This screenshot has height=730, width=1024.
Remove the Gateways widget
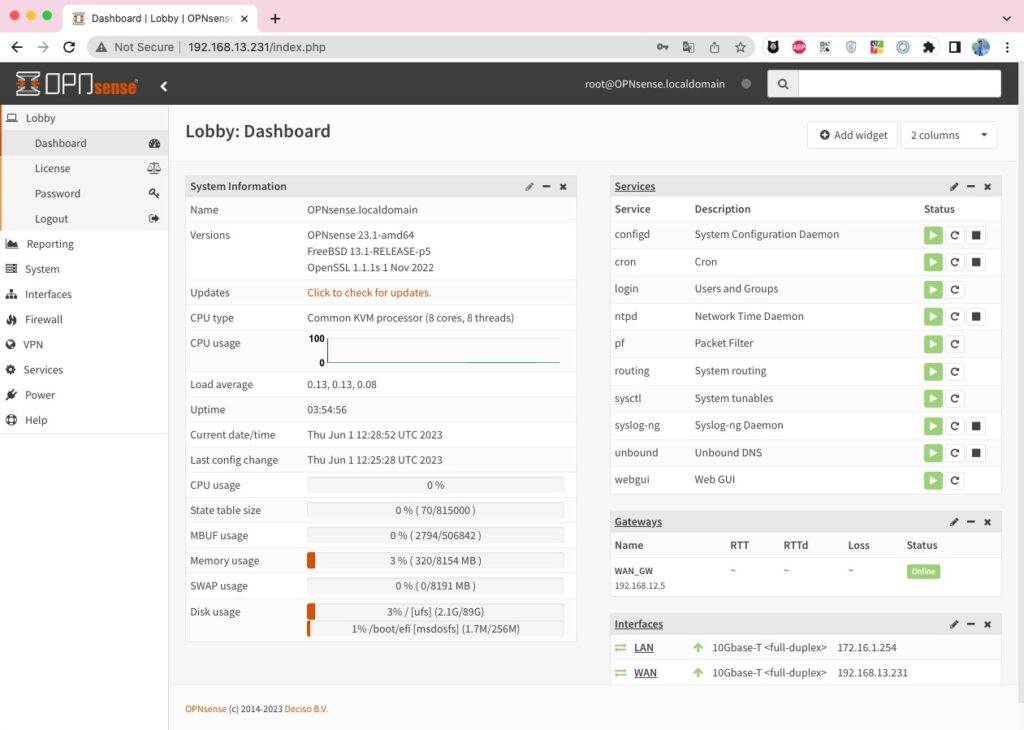point(987,522)
